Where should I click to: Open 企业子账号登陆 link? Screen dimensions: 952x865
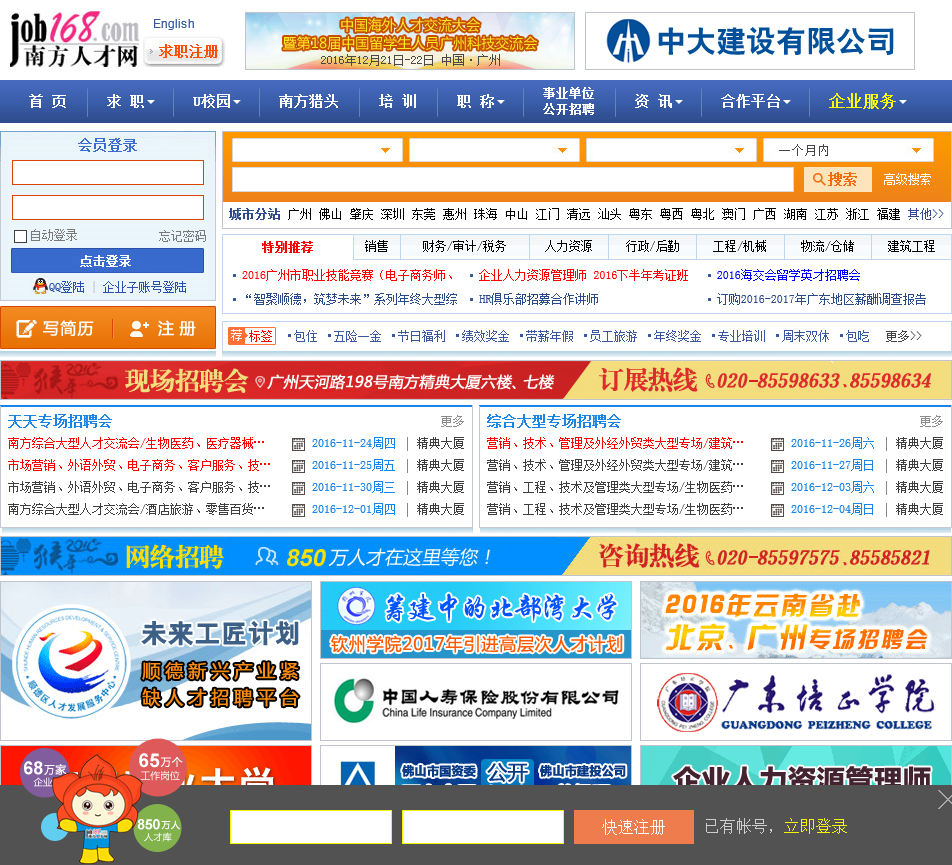click(x=144, y=287)
